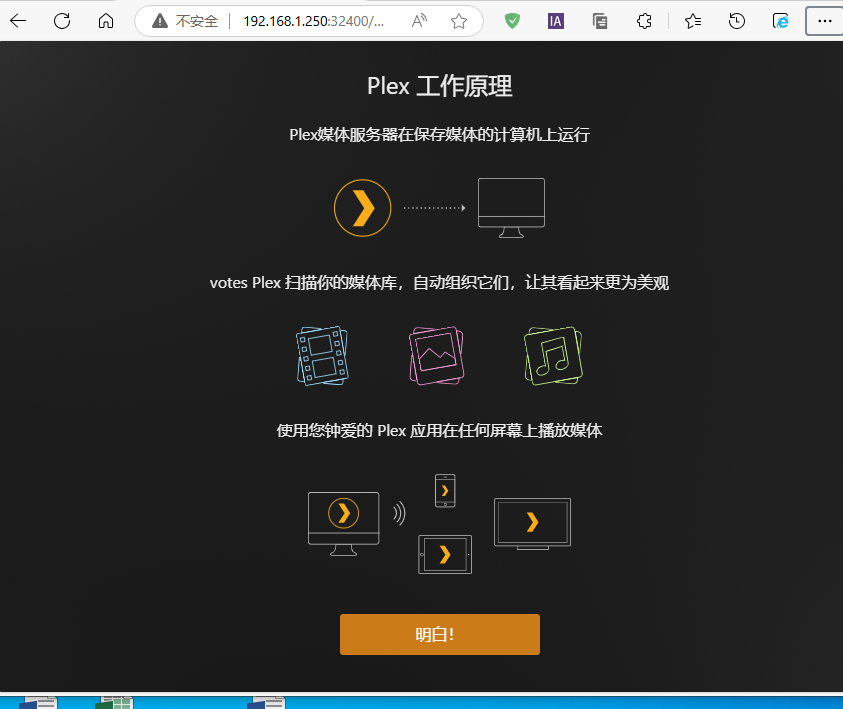Click the phone device icon
The image size is (843, 709).
coord(445,490)
